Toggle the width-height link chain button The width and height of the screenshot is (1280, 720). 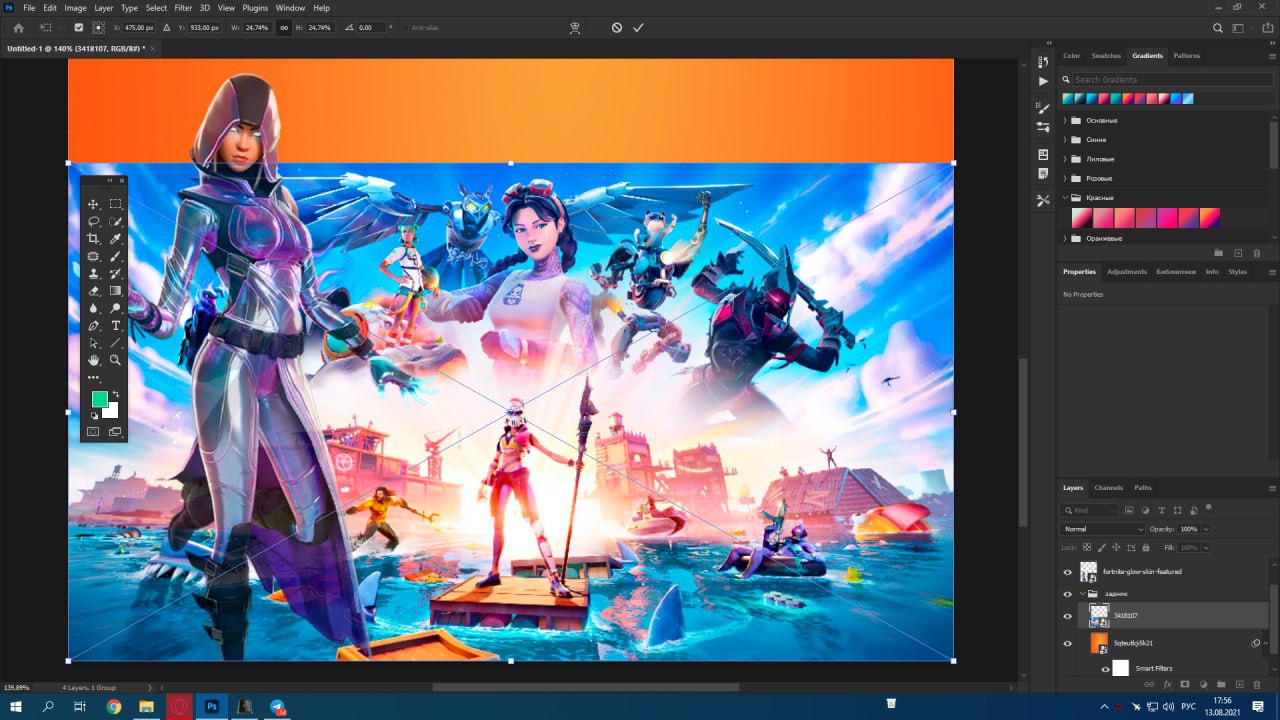pos(284,28)
